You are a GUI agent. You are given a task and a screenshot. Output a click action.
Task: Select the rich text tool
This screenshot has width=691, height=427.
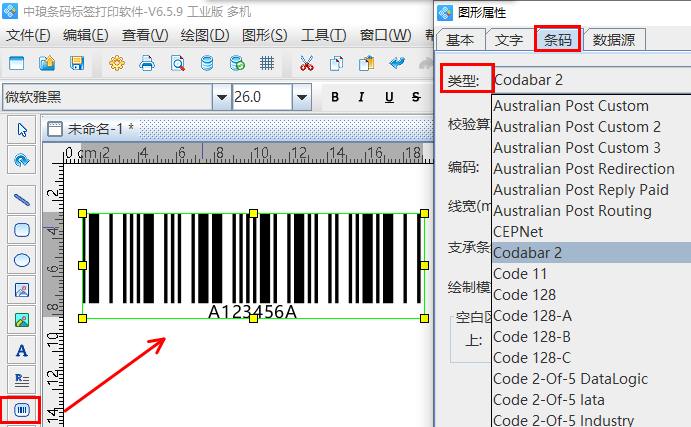coord(22,379)
